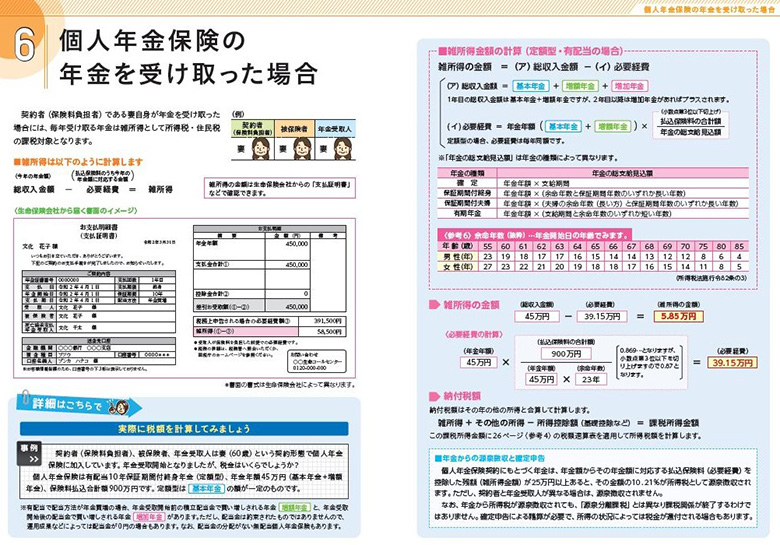The height and width of the screenshot is (545, 780).
Task: Click the お支払明細書 document title
Action: click(x=98, y=227)
